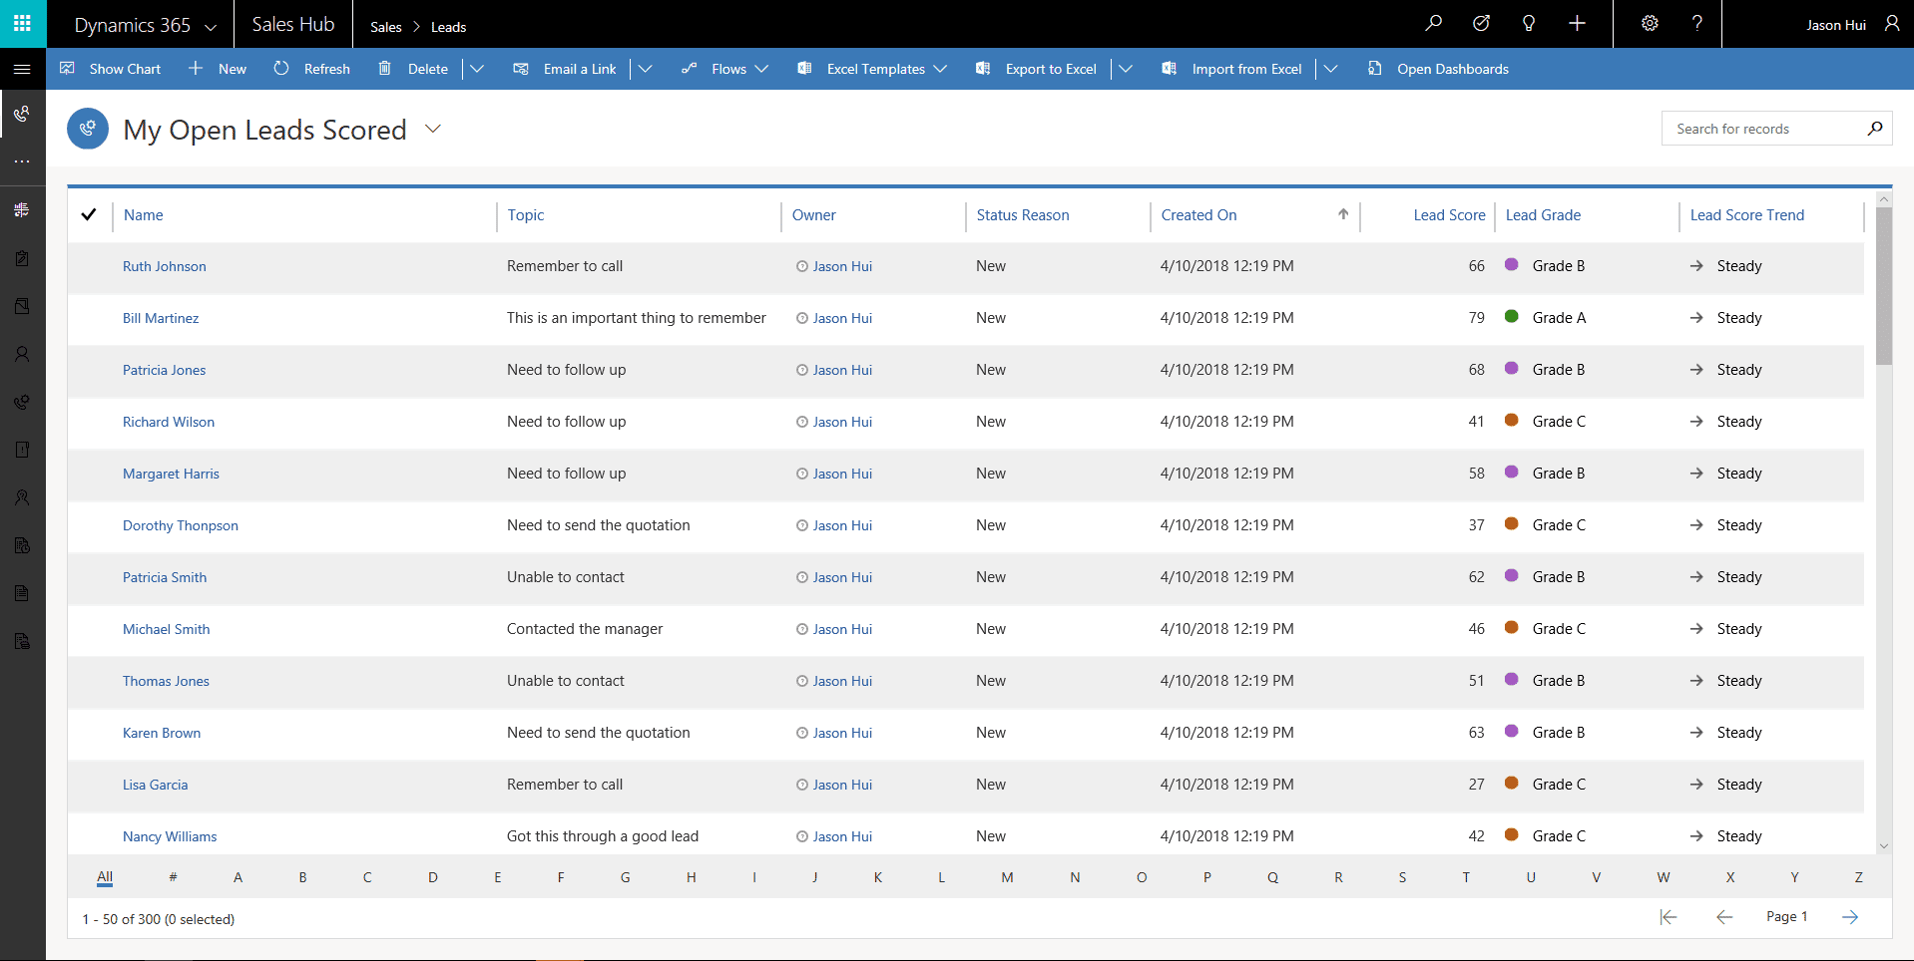Viewport: 1914px width, 961px height.
Task: Click the scroll down arrow of grid
Action: click(x=1884, y=846)
